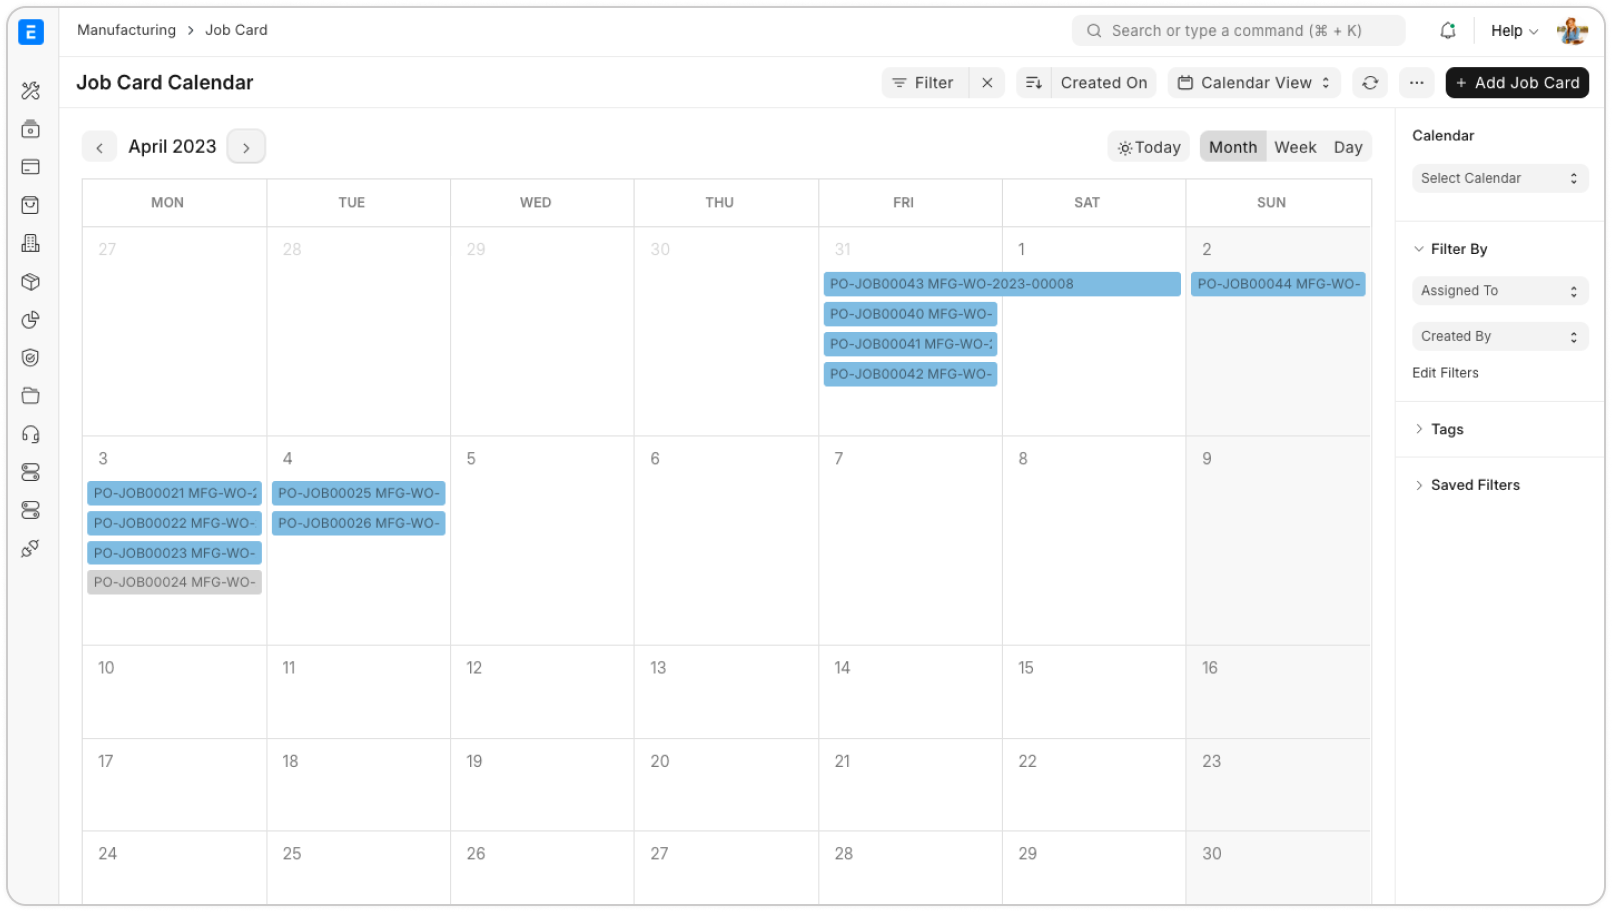Click the Add Job Card button

[x=1517, y=83]
